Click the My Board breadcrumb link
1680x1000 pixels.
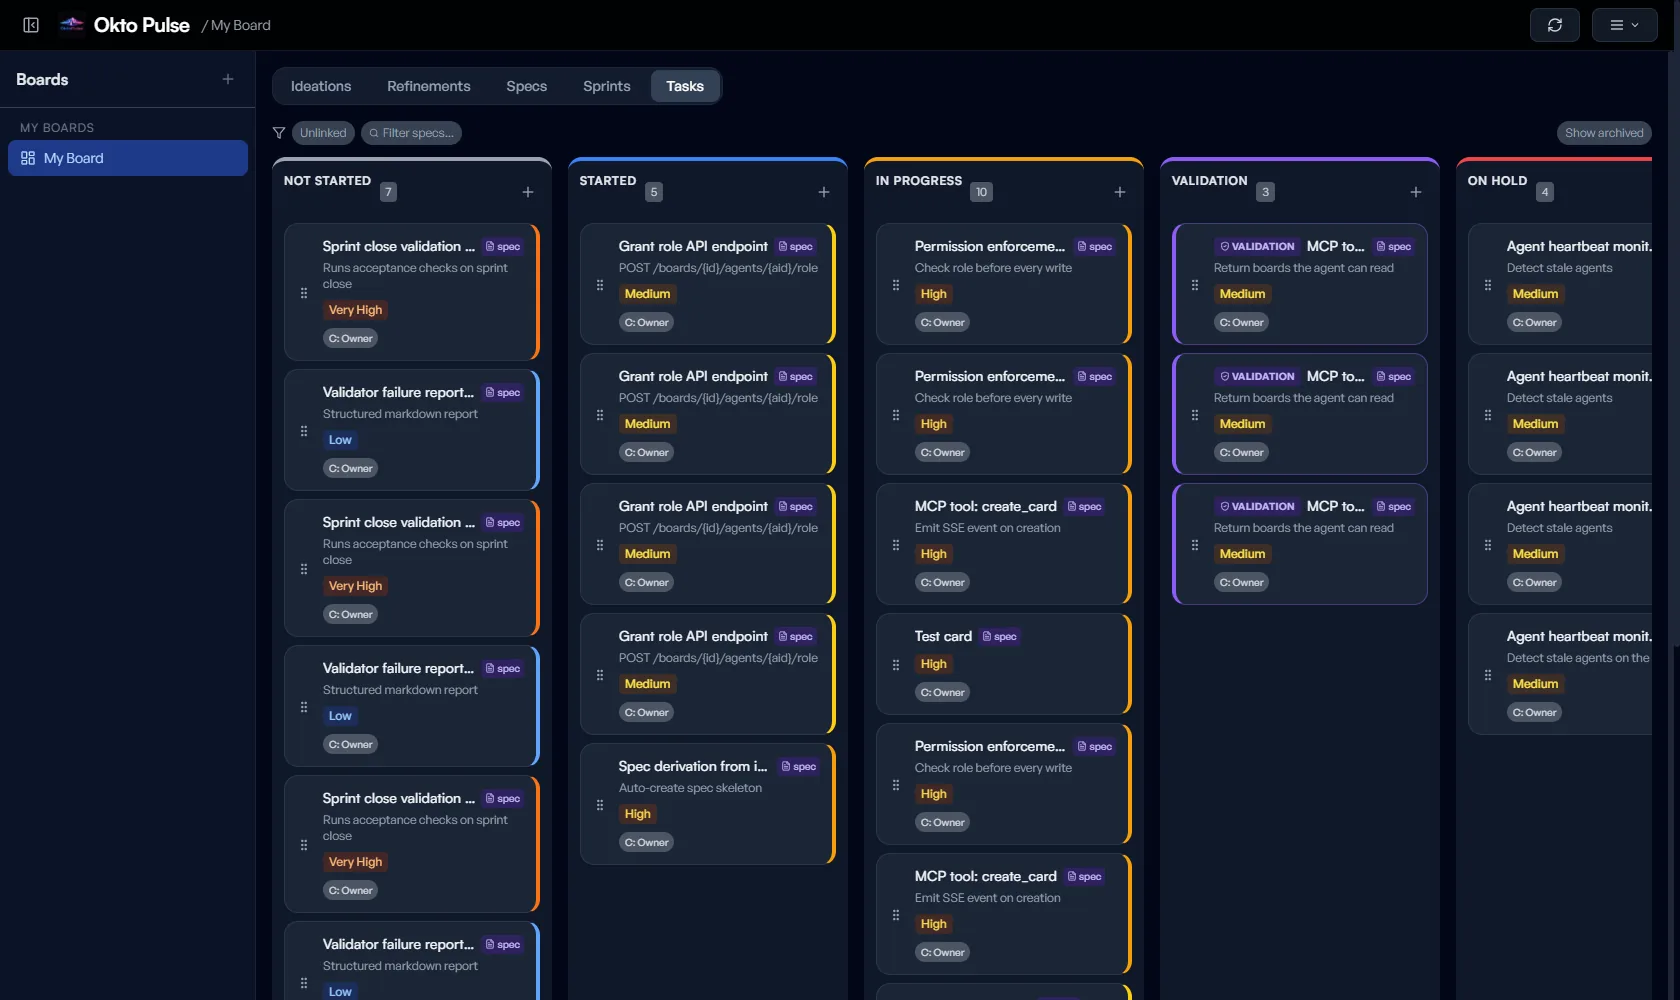pos(238,25)
